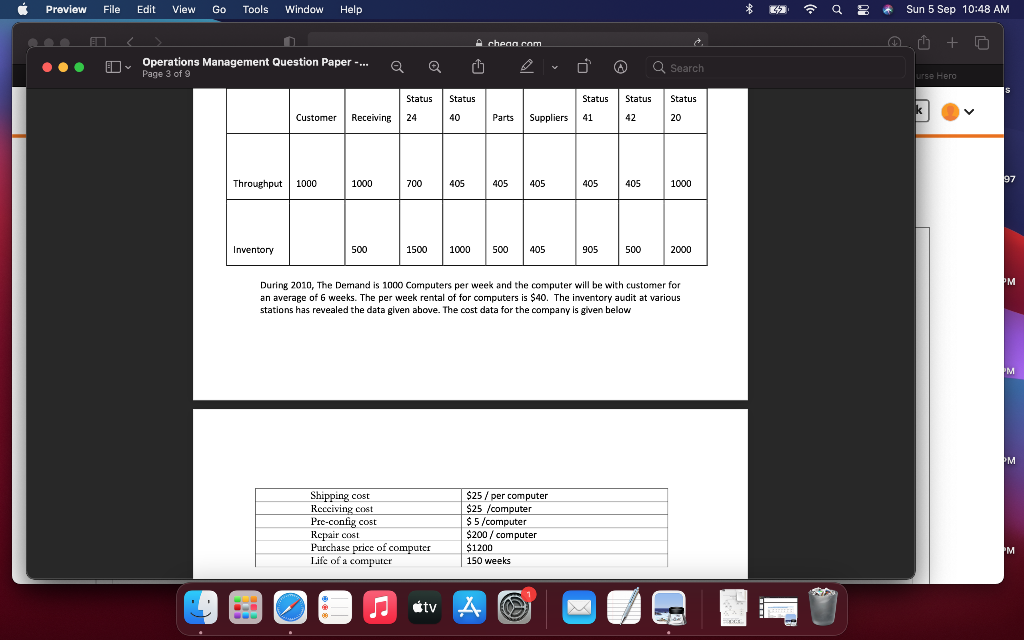Click the Zoom Out magnifier icon

coord(397,67)
